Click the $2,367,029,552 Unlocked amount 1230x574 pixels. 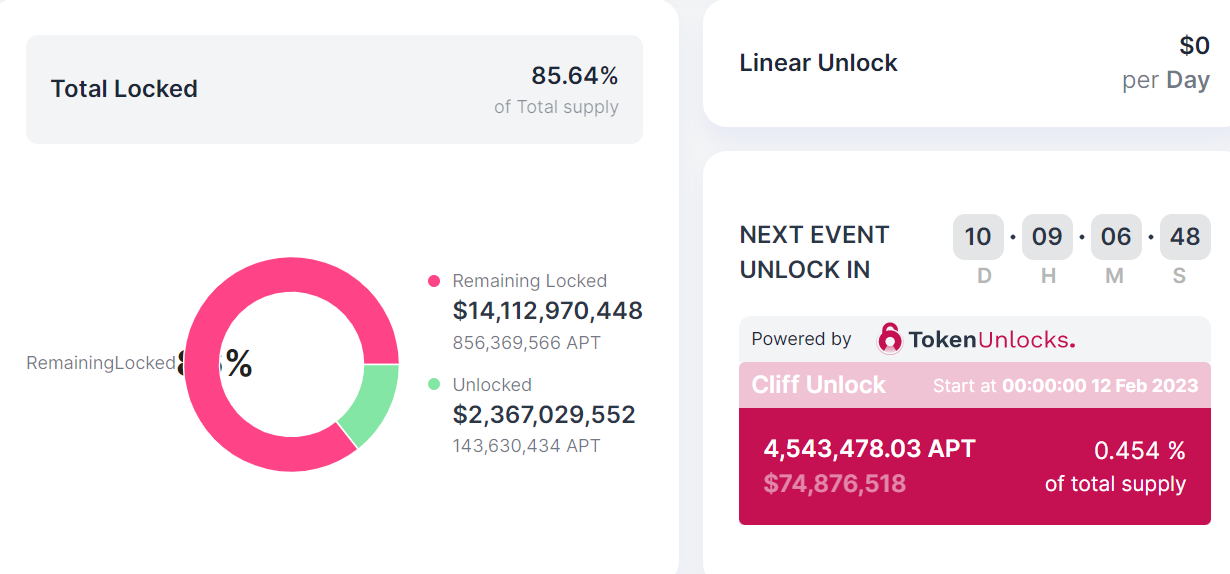tap(544, 414)
